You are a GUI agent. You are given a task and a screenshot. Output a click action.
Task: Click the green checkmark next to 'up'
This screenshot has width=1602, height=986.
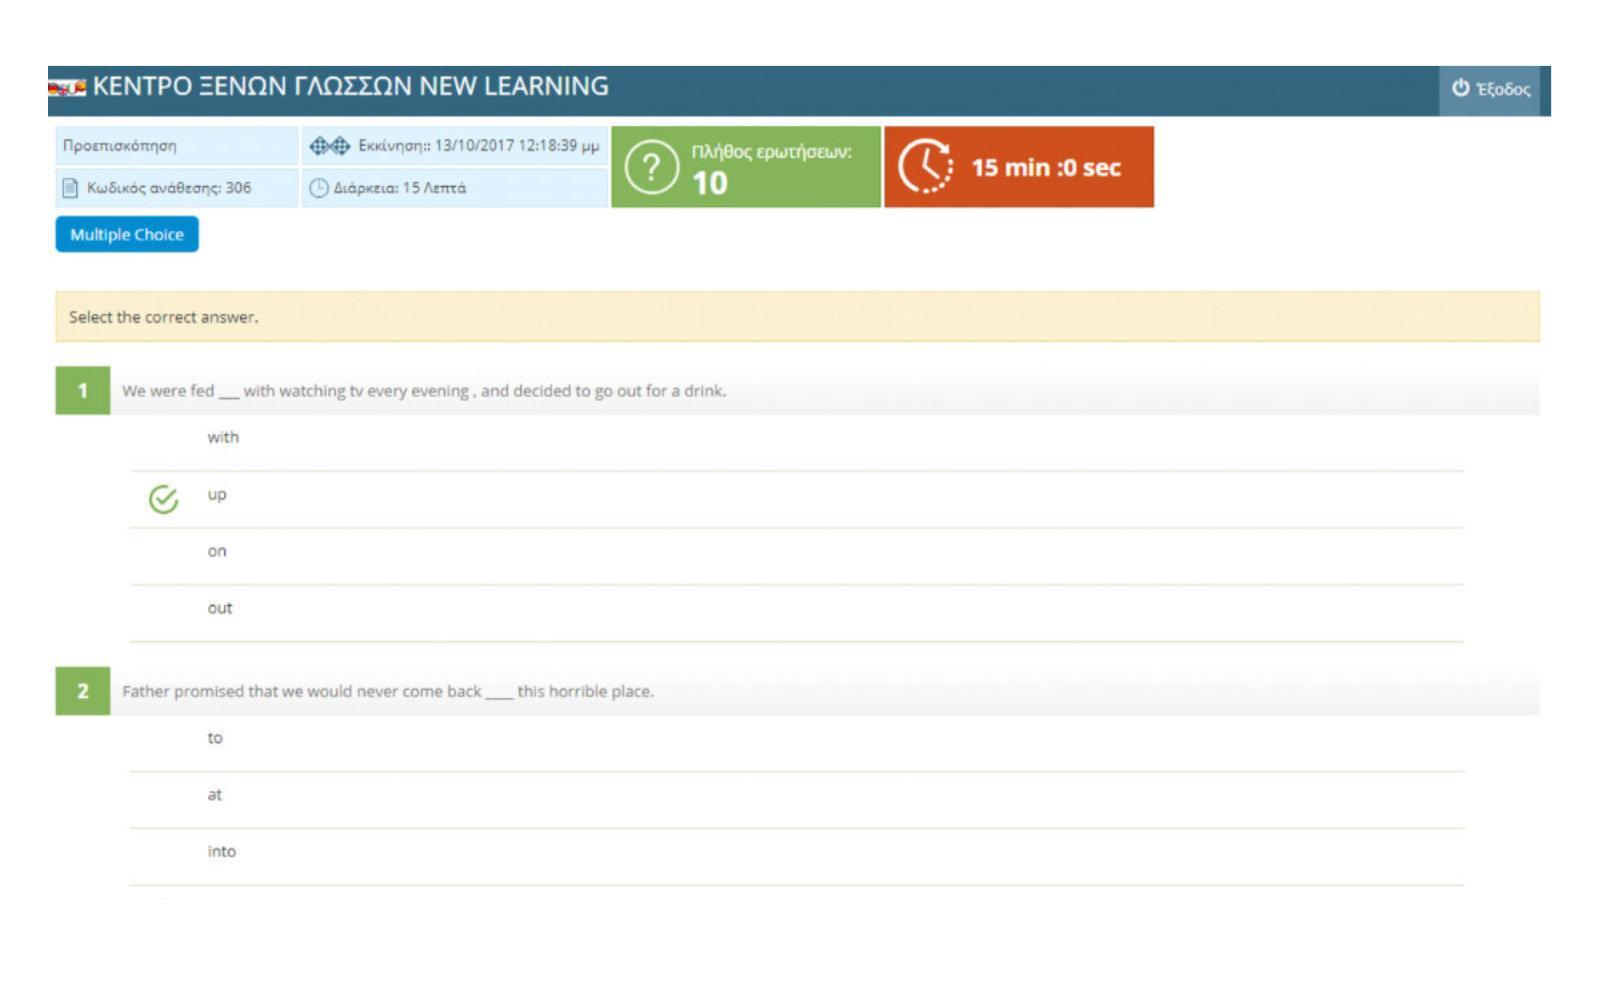pos(163,499)
